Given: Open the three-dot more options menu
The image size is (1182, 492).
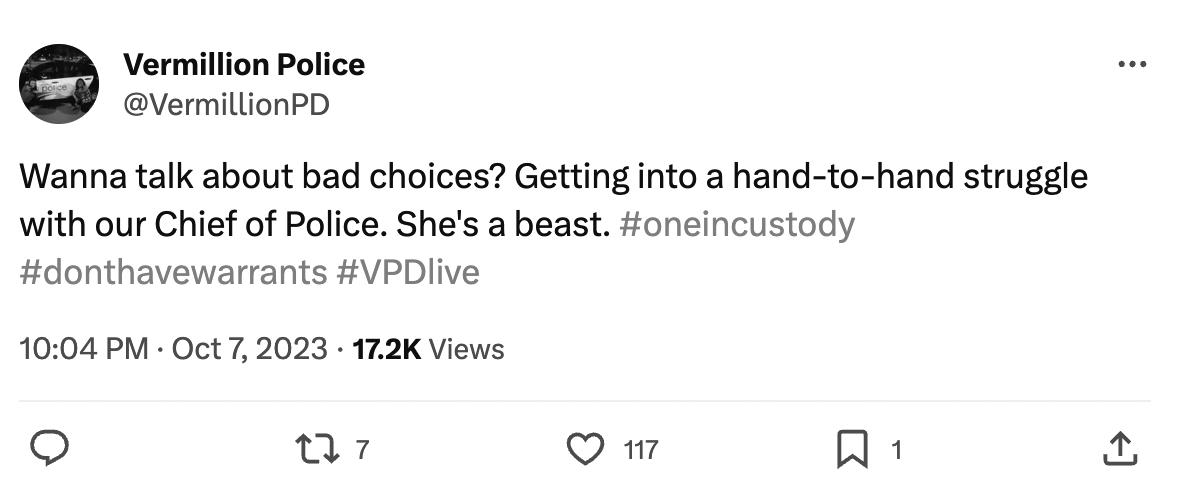Looking at the screenshot, I should (x=1131, y=65).
